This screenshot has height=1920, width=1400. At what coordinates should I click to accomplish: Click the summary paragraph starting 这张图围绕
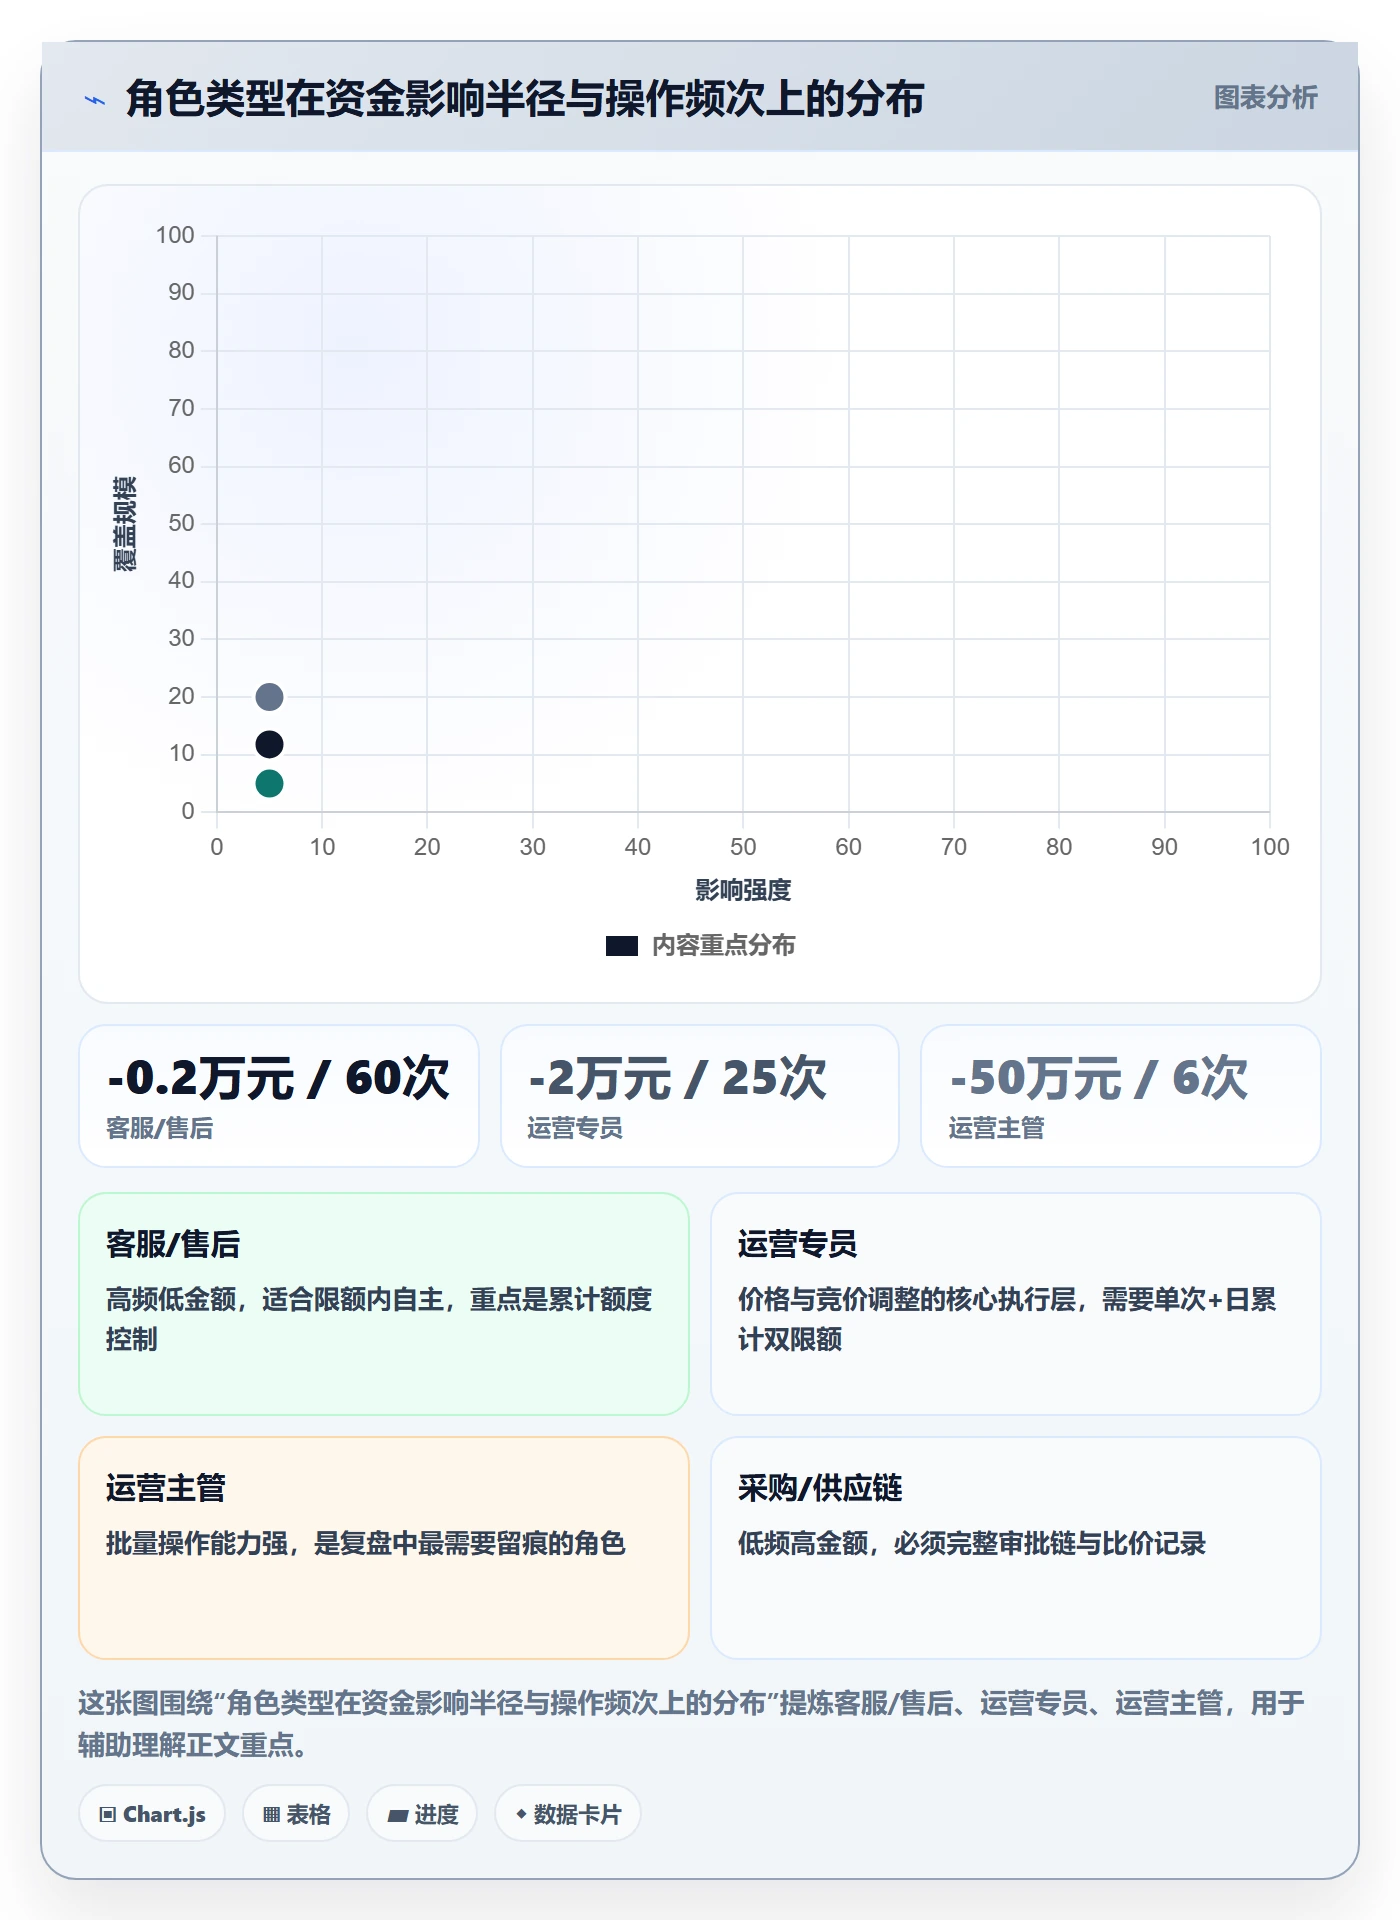coord(692,1723)
